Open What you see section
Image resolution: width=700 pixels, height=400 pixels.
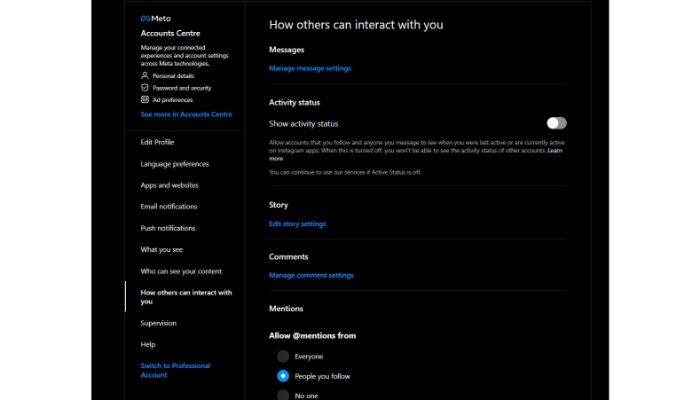point(162,250)
